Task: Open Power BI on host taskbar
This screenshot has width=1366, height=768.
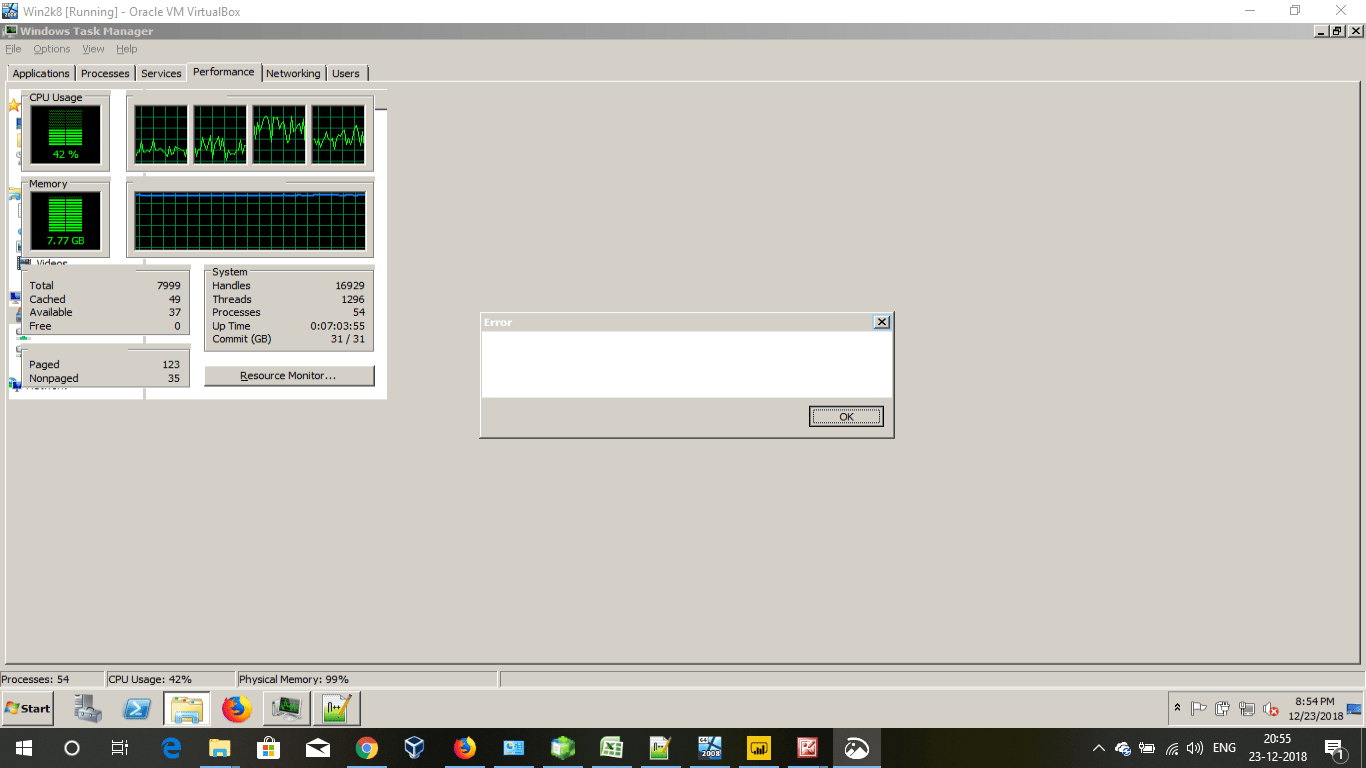Action: pyautogui.click(x=758, y=748)
